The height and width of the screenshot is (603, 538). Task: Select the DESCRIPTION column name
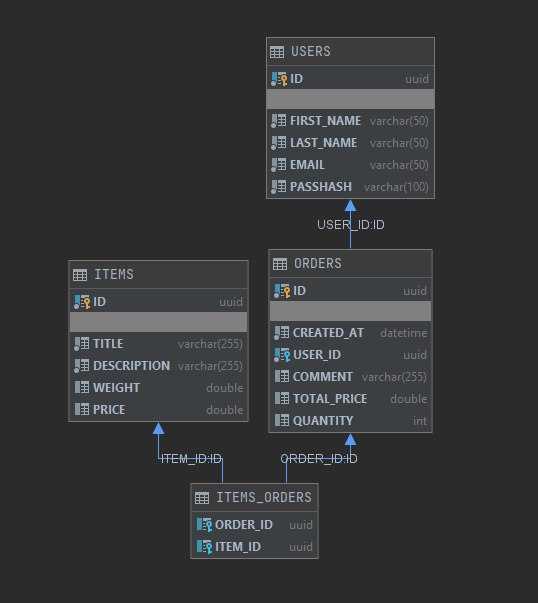132,365
